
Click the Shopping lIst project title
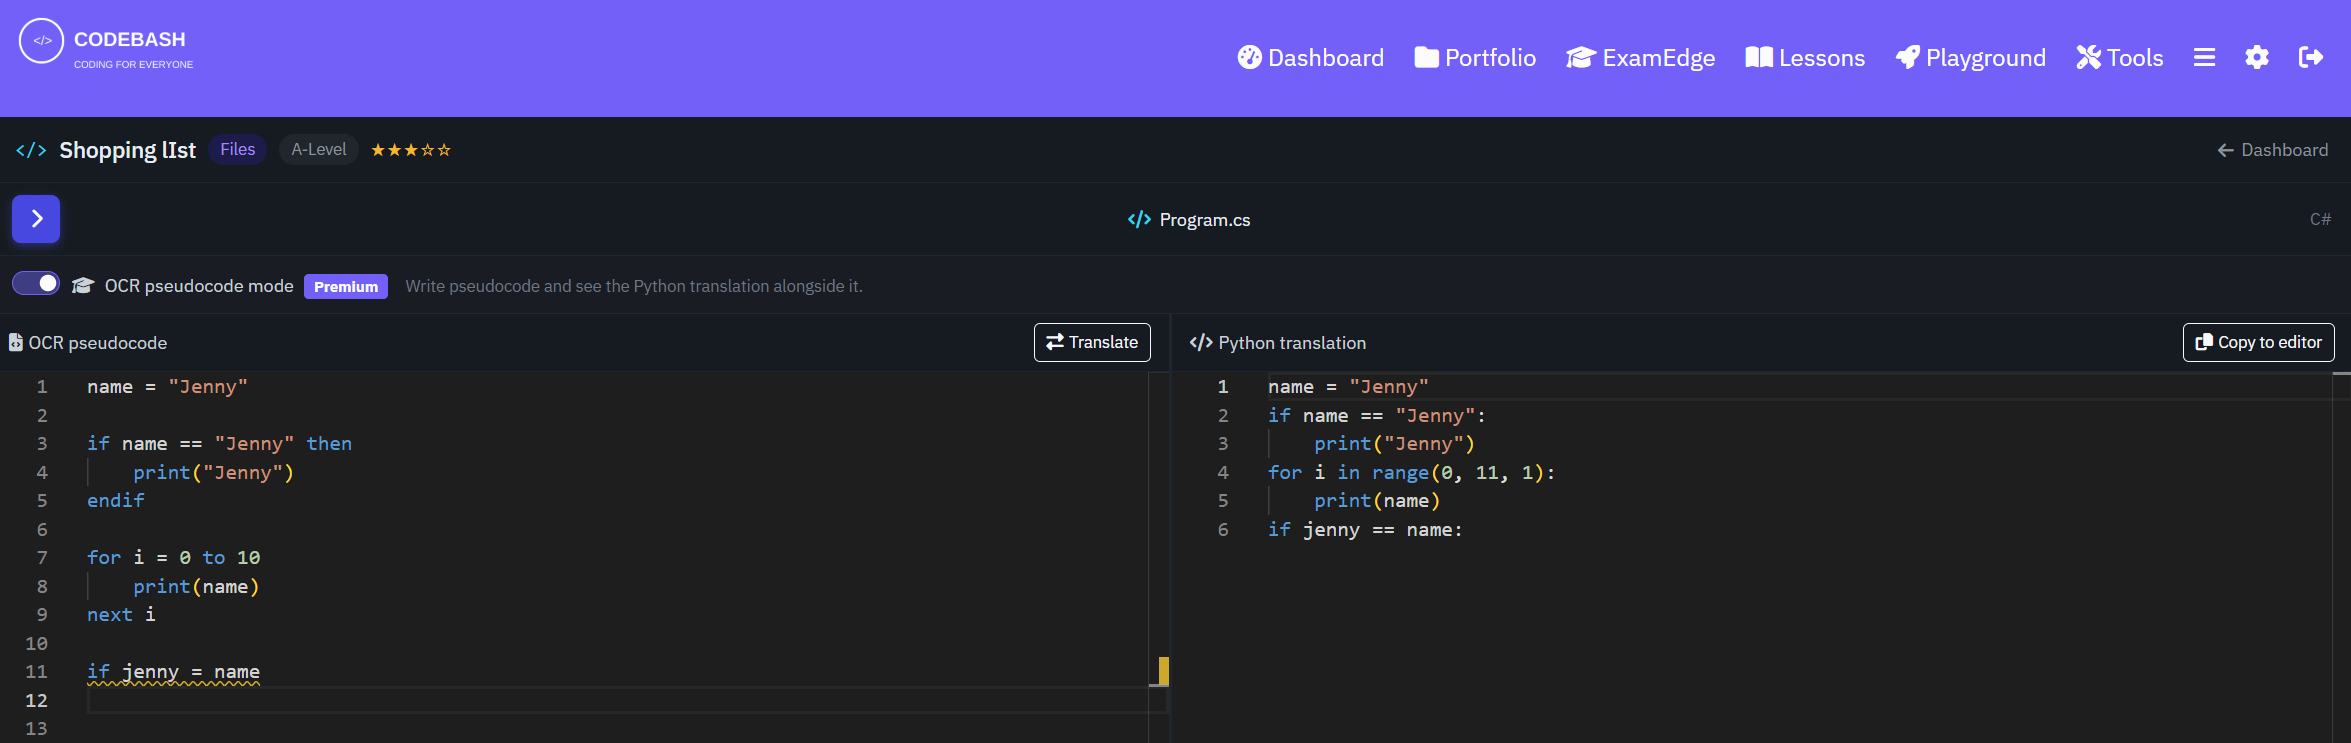[127, 150]
